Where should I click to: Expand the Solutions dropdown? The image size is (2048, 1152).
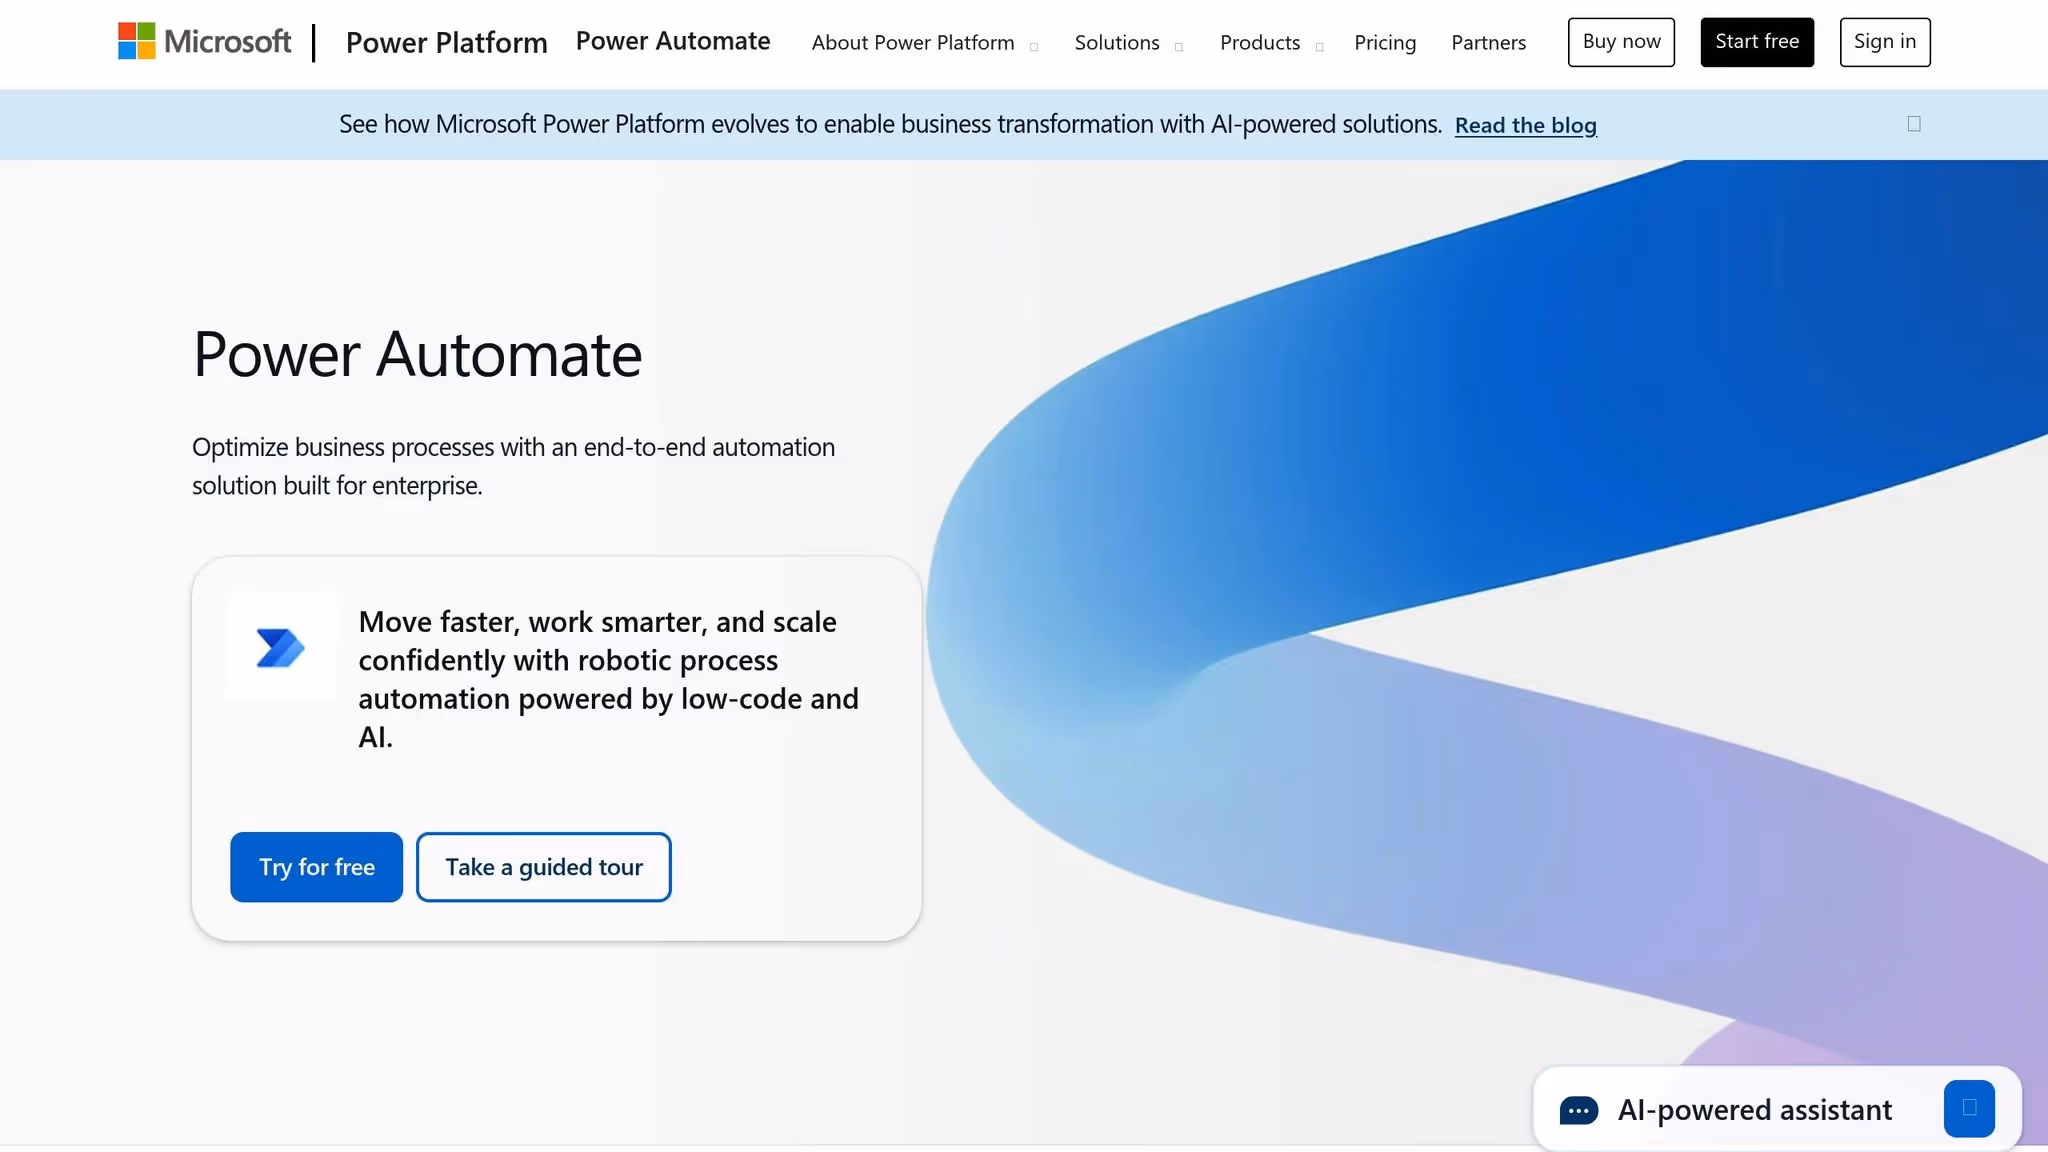(1117, 42)
